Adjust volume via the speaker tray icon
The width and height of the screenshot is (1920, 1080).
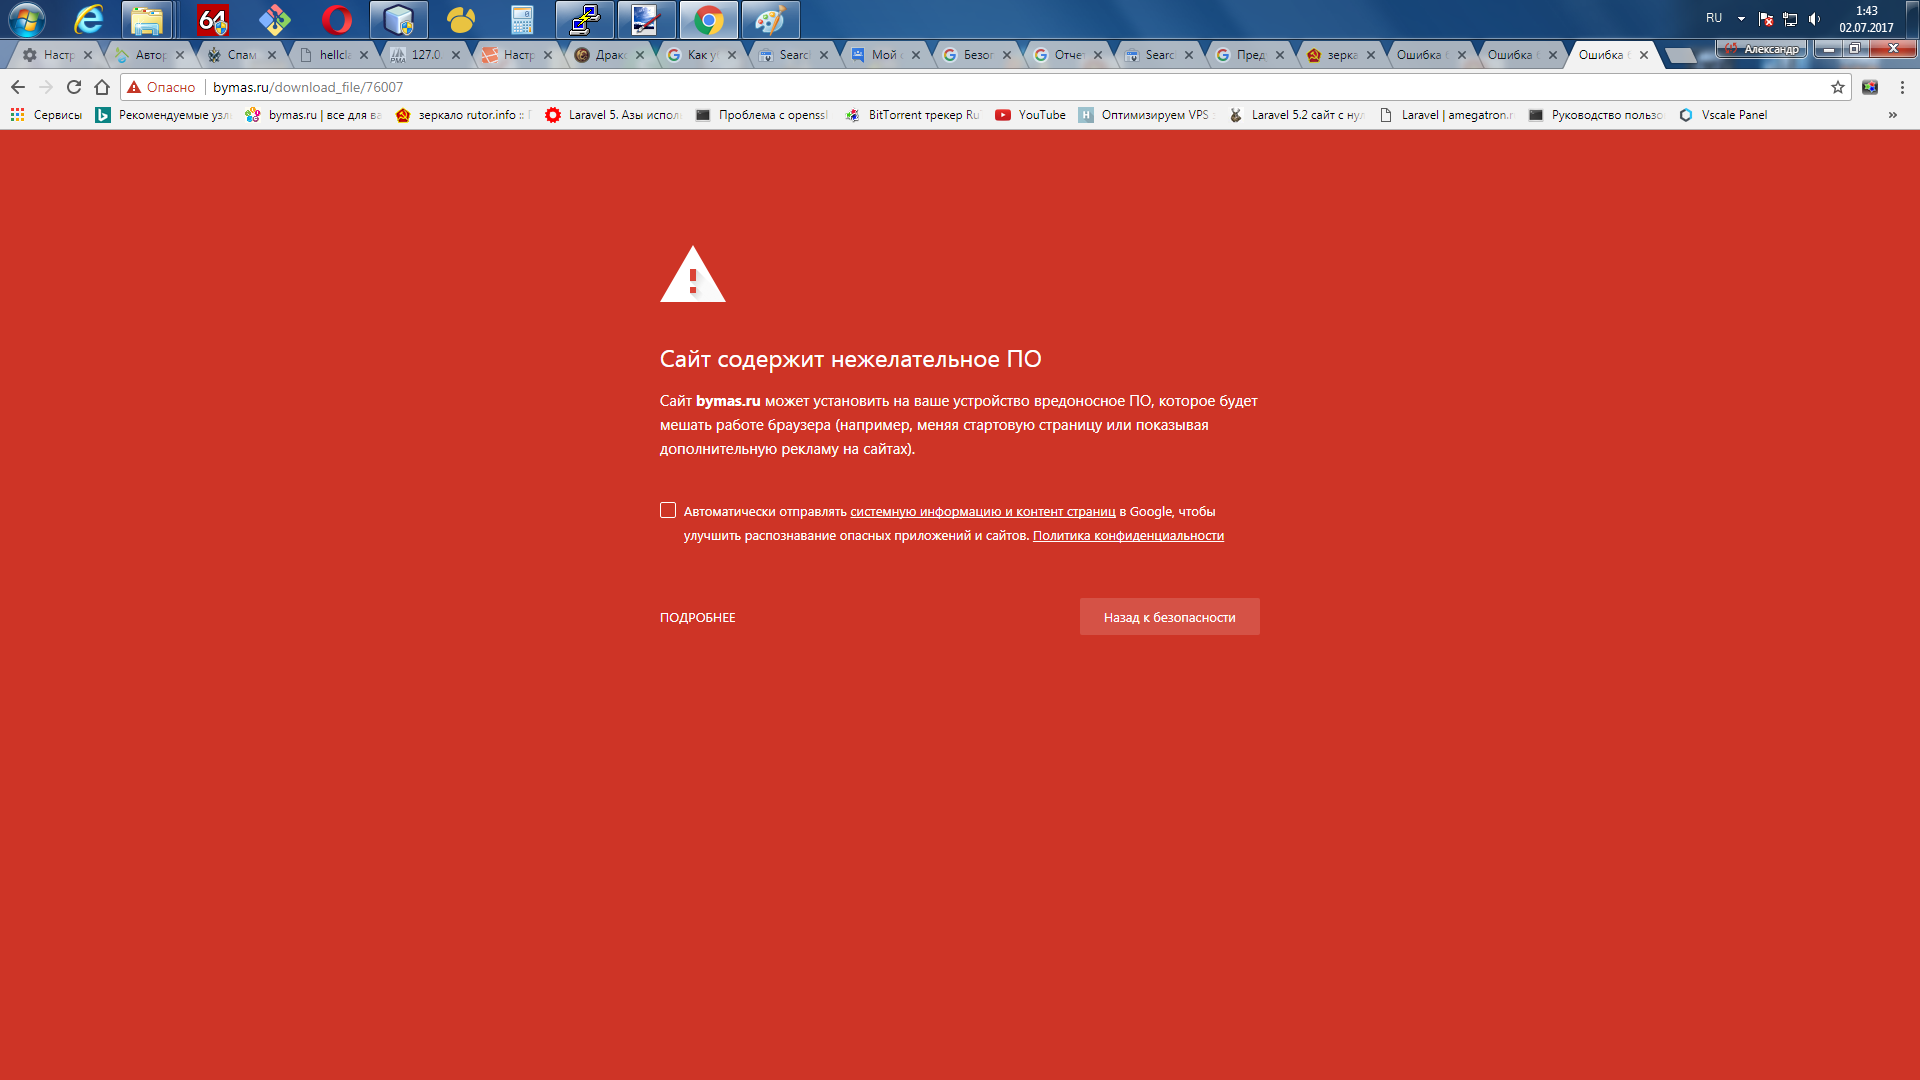1815,19
